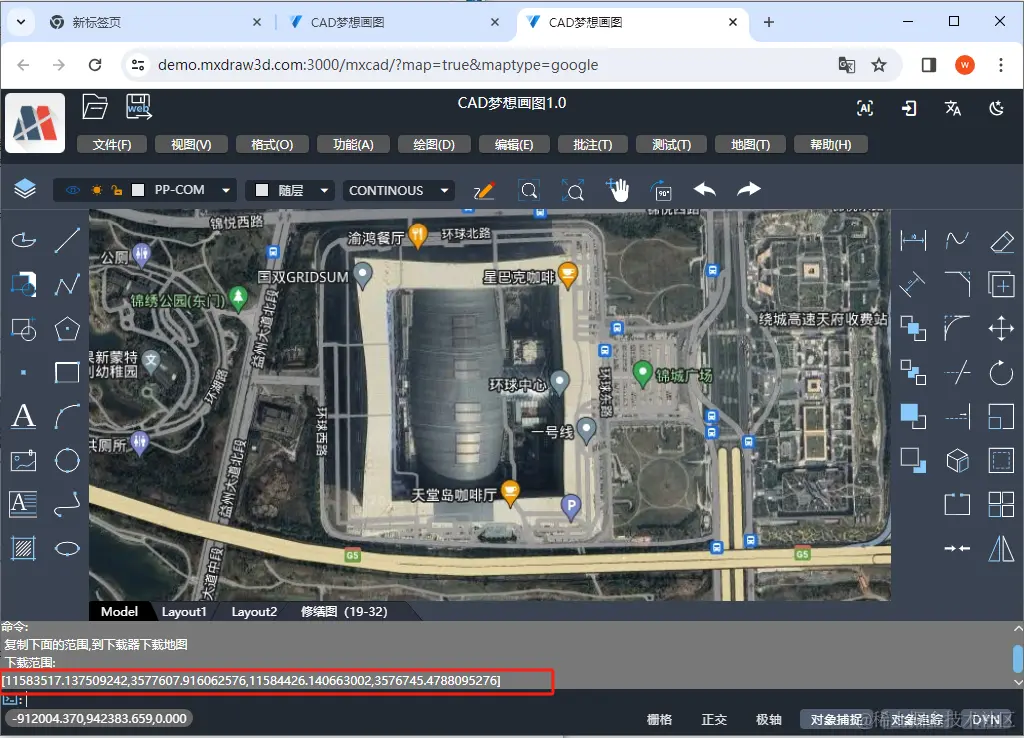The height and width of the screenshot is (738, 1024).
Task: Expand the PP-COM layer dropdown
Action: [x=226, y=190]
